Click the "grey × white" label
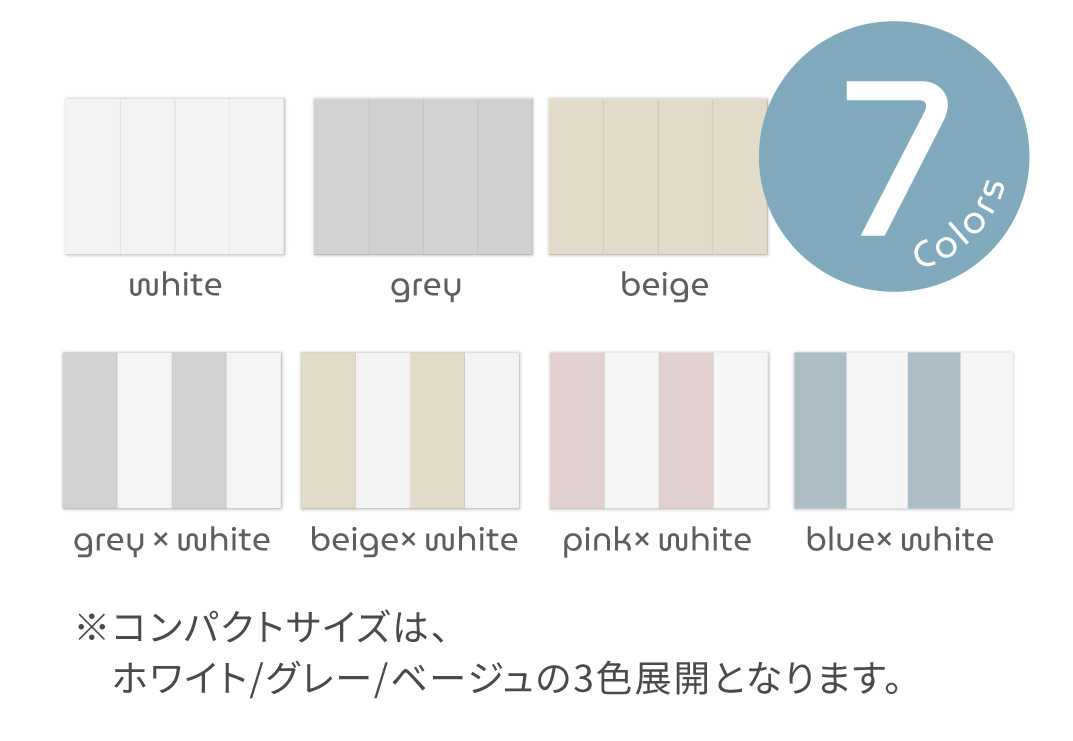The width and height of the screenshot is (1073, 741). (x=172, y=541)
